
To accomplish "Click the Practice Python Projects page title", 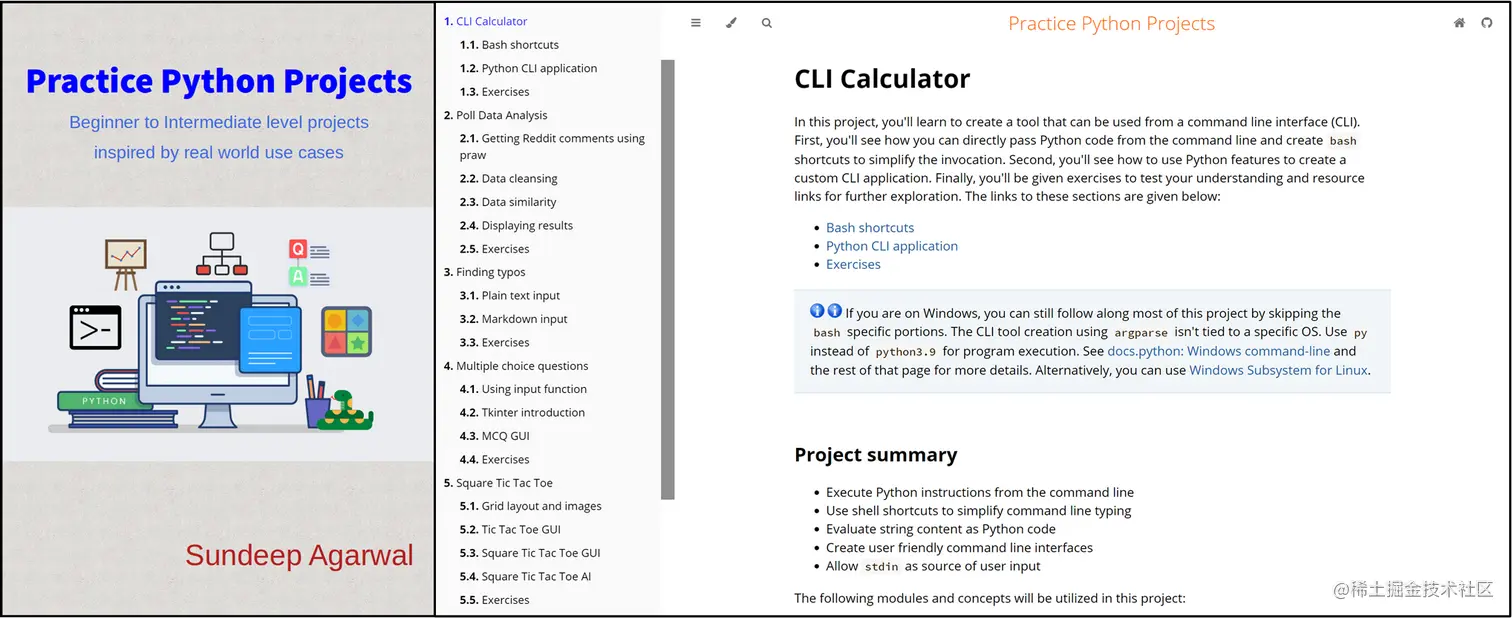I will pos(1111,23).
